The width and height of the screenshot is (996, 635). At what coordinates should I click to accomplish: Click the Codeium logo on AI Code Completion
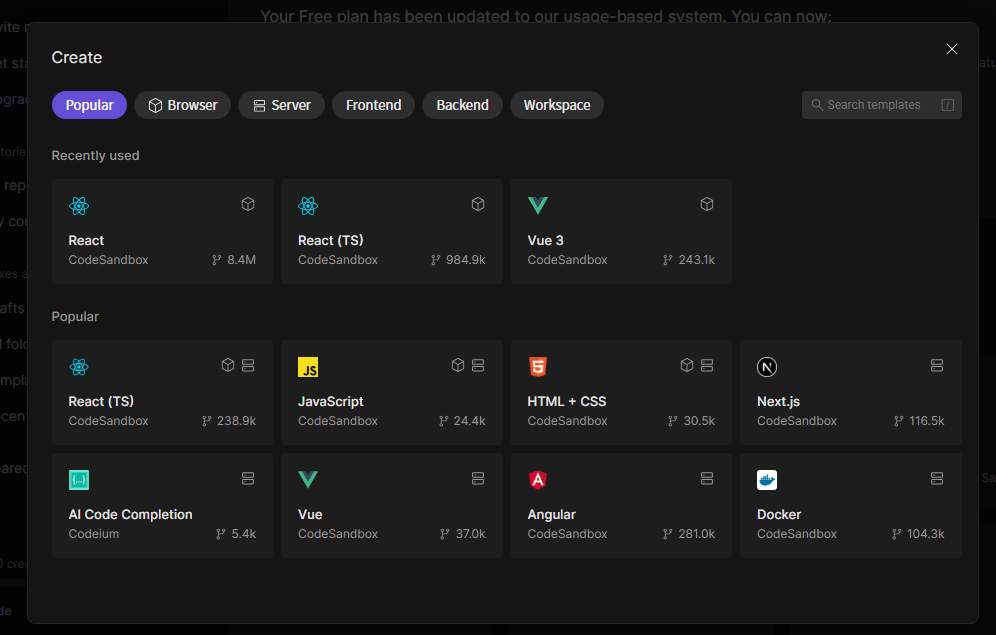pyautogui.click(x=79, y=479)
